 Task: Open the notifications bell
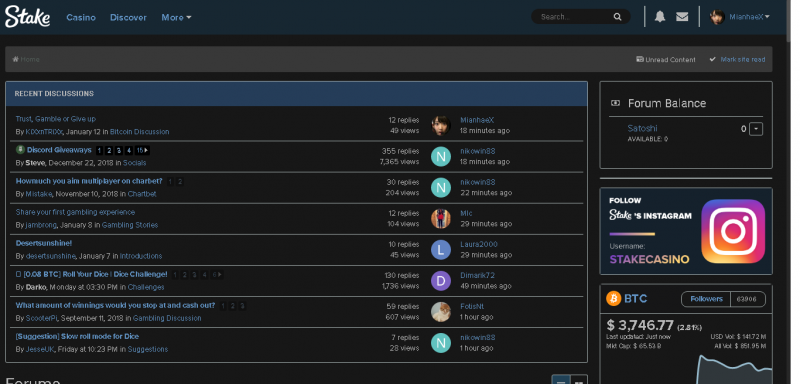tap(660, 17)
